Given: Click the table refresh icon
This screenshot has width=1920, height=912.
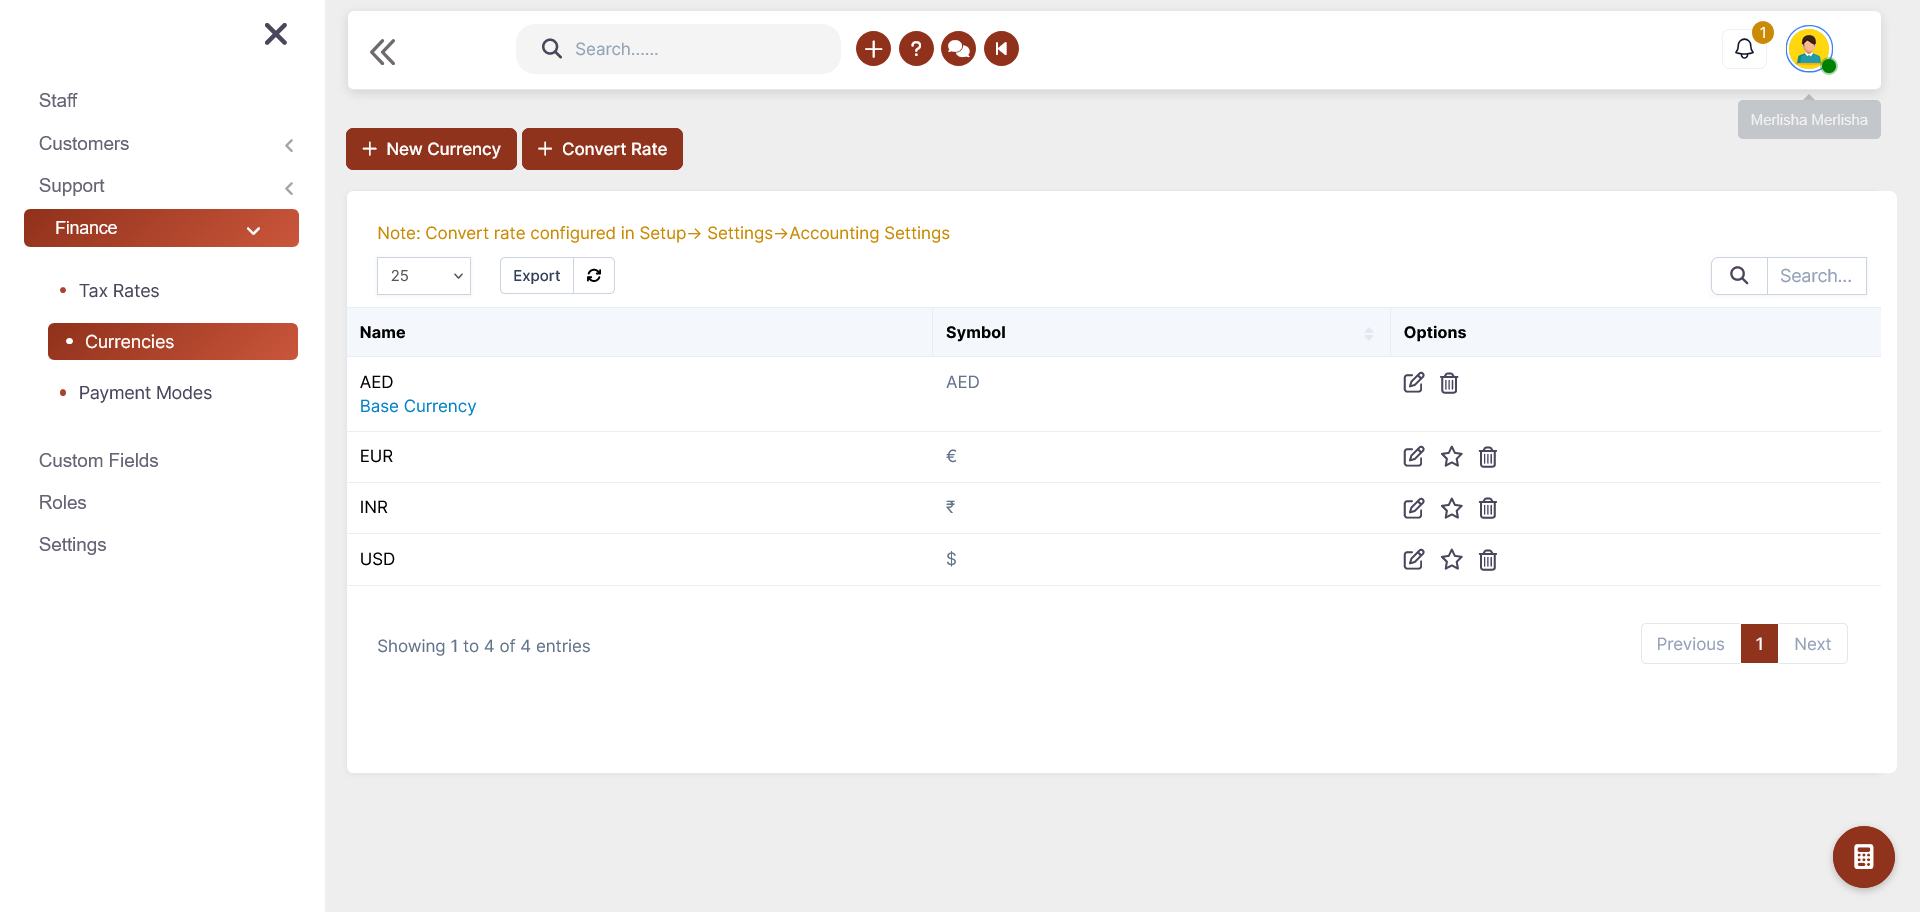Looking at the screenshot, I should (594, 276).
